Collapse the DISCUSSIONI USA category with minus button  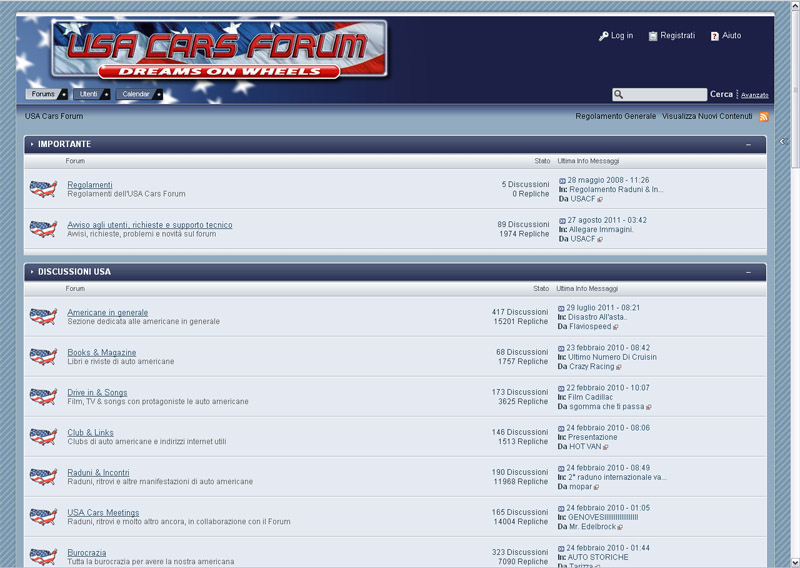click(748, 273)
